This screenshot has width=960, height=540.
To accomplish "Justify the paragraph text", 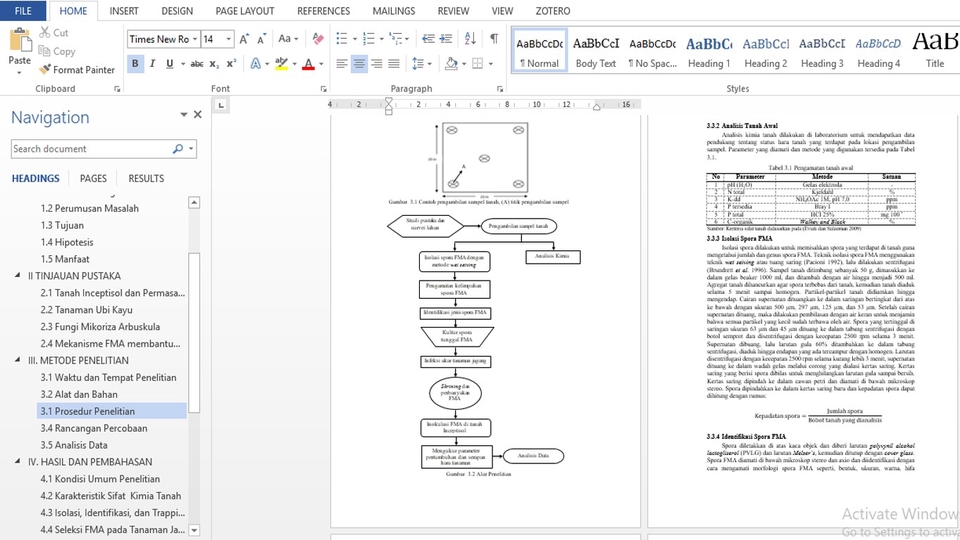I will tap(394, 64).
